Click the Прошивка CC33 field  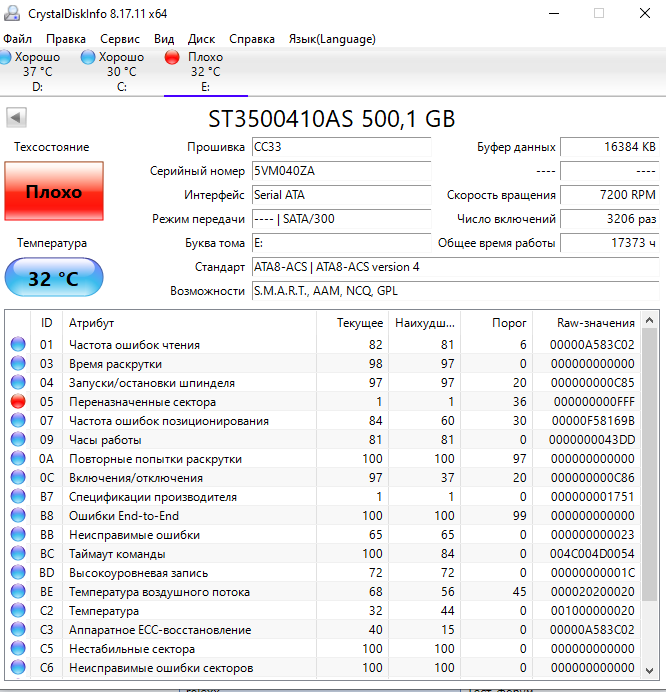point(340,147)
